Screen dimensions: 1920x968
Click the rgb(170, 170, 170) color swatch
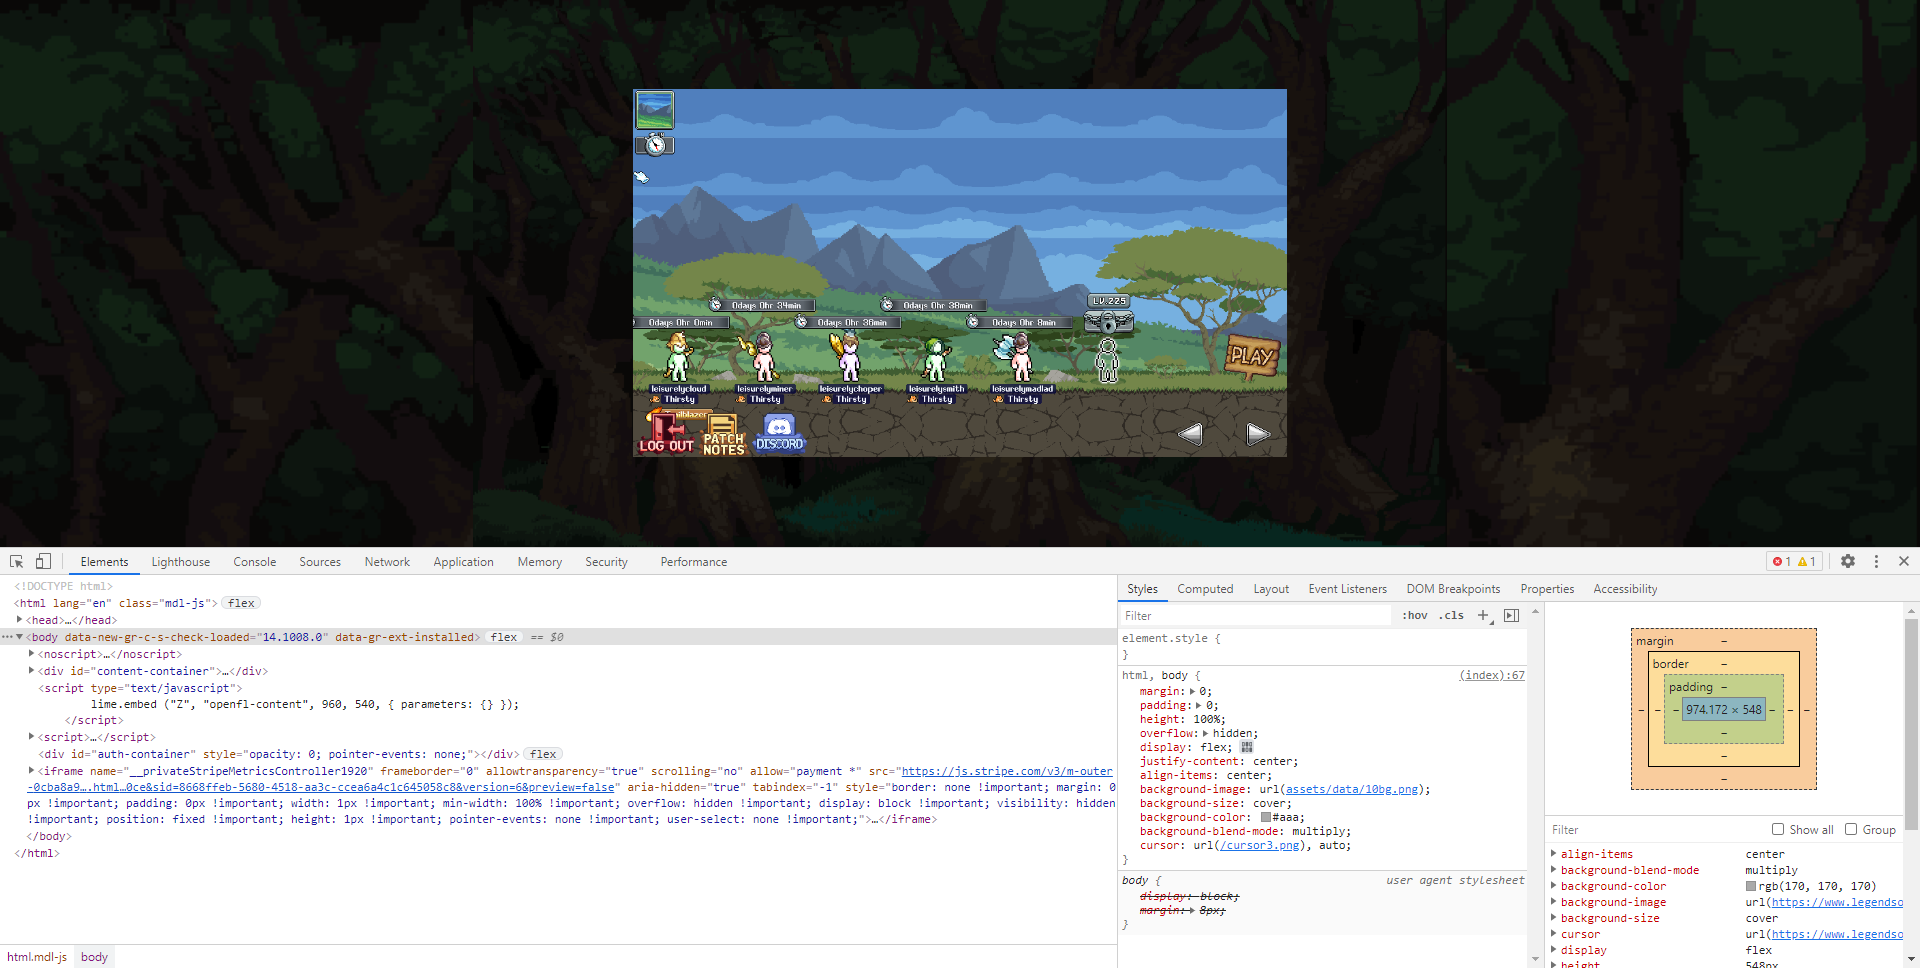(1751, 886)
